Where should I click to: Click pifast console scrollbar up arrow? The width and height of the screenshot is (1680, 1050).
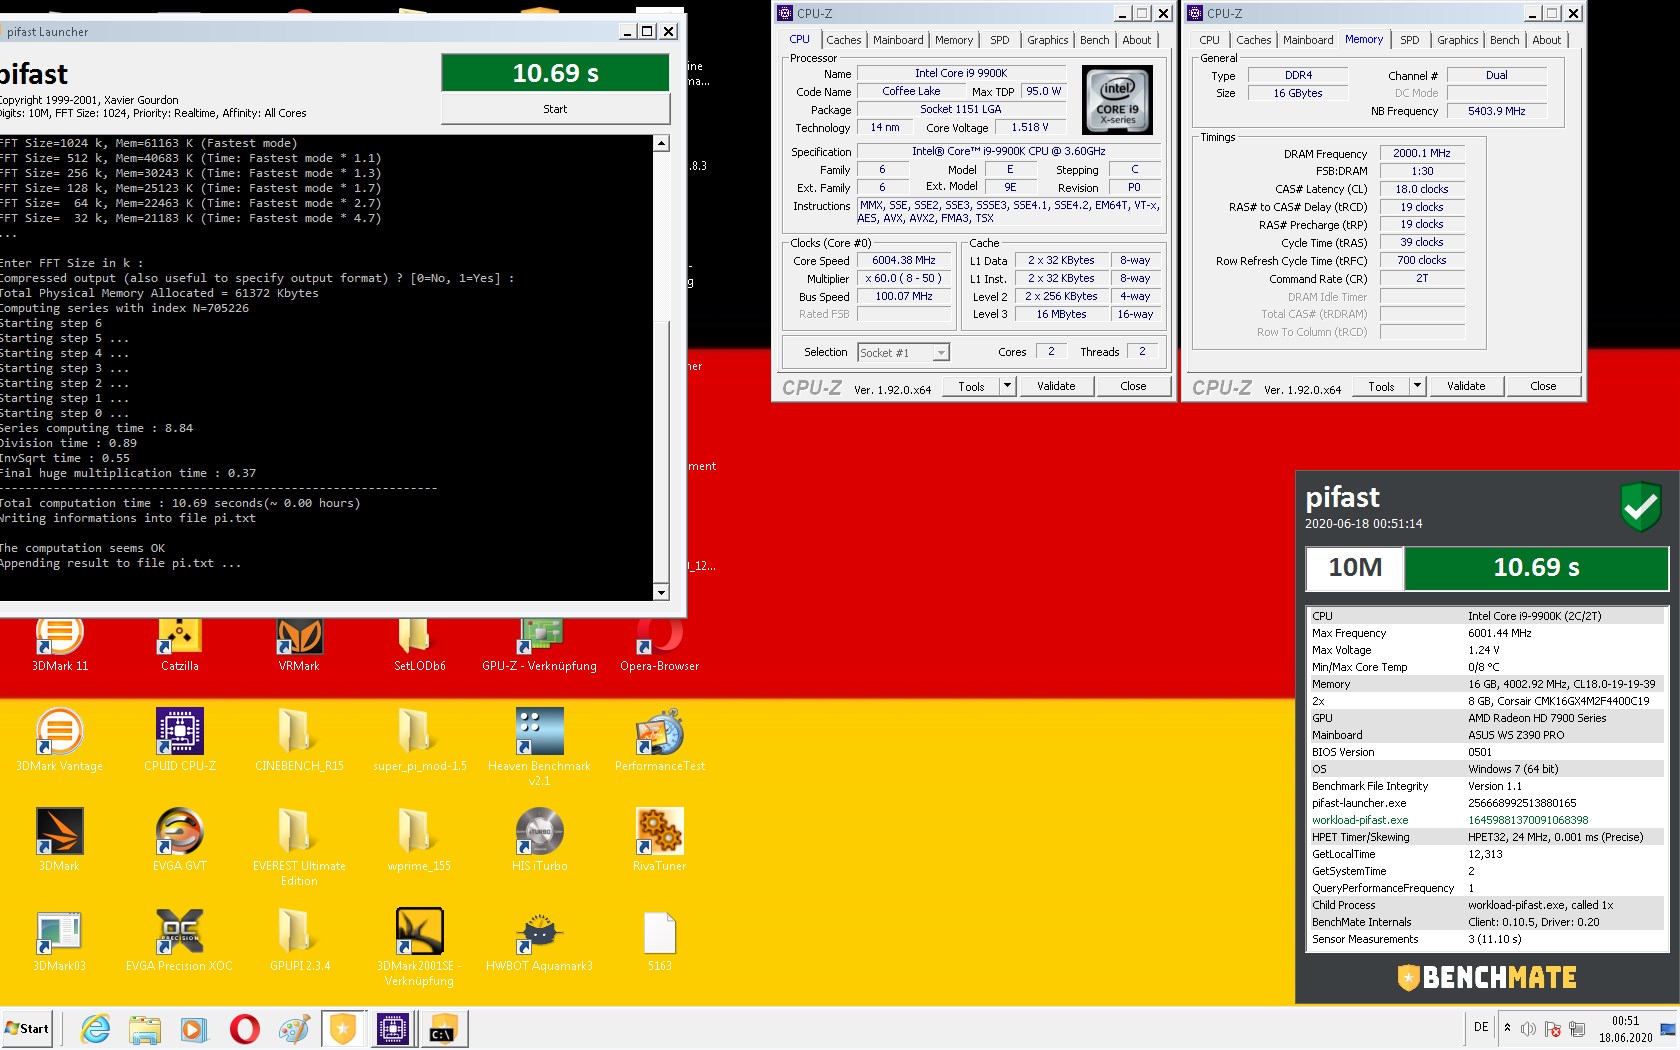click(661, 143)
